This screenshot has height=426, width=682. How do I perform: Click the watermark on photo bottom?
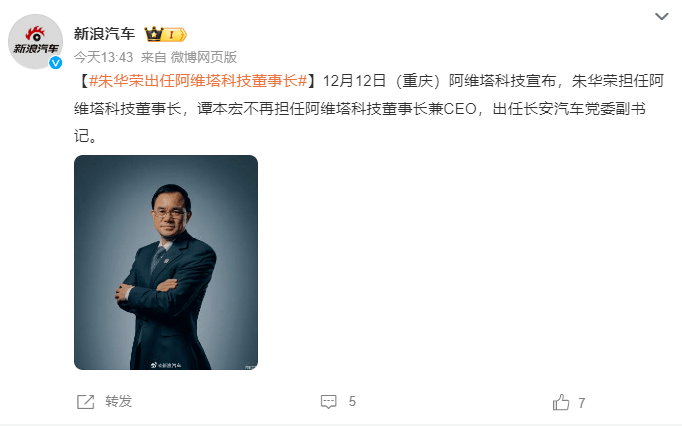tap(166, 365)
